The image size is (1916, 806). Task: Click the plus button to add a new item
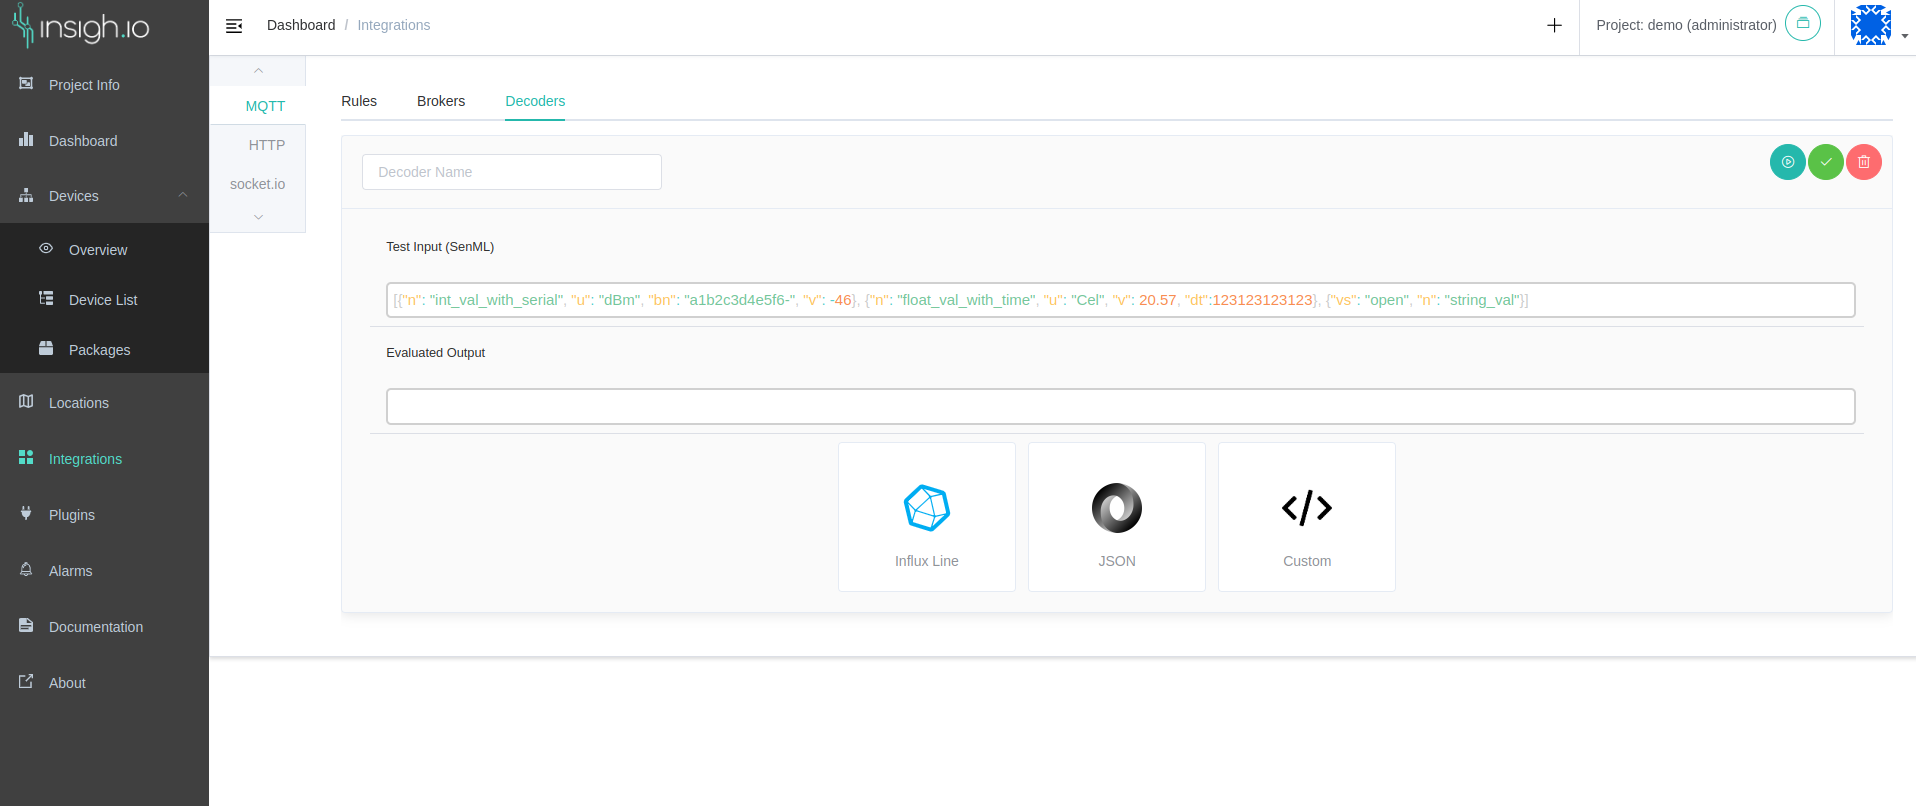coord(1554,25)
